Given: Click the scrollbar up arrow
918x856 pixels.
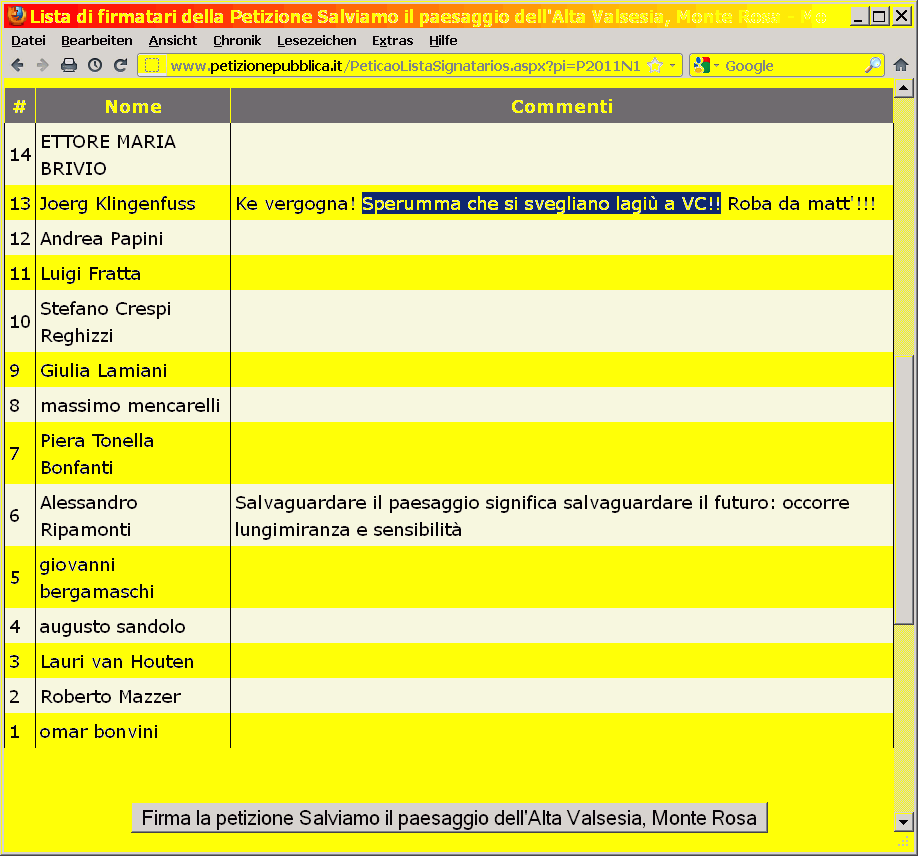Looking at the screenshot, I should (904, 88).
